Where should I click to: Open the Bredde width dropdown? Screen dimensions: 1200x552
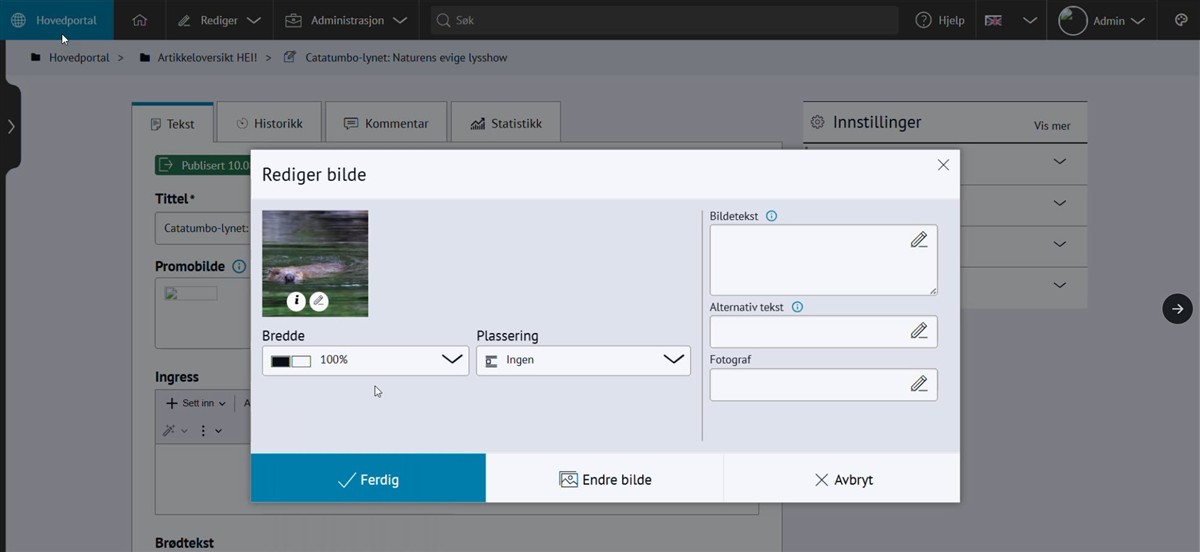pyautogui.click(x=365, y=360)
